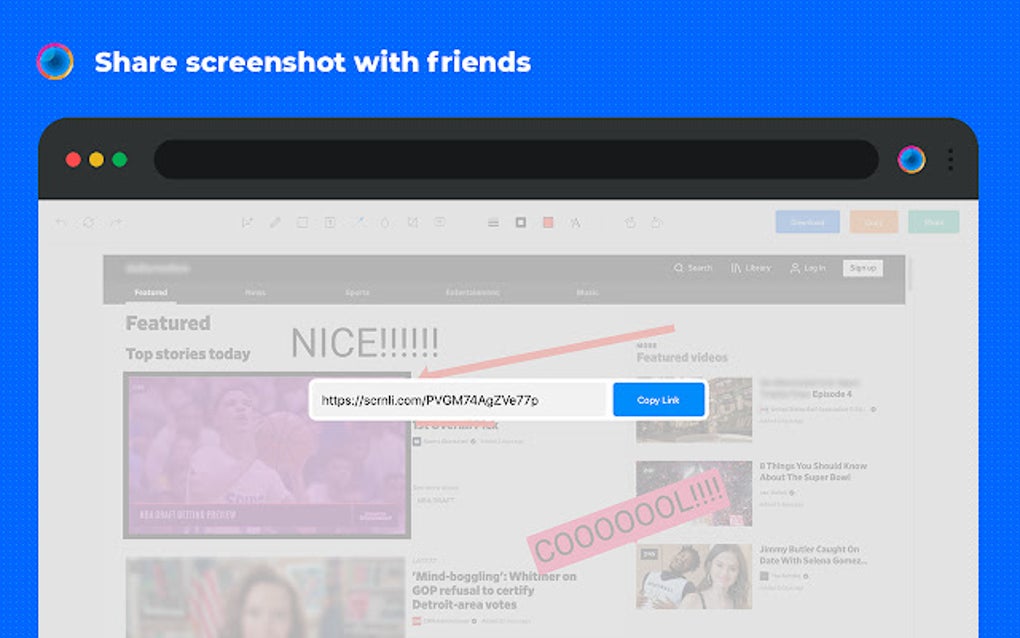This screenshot has width=1020, height=638.
Task: Click the Undo icon in the editor toolbar
Action: [x=59, y=222]
